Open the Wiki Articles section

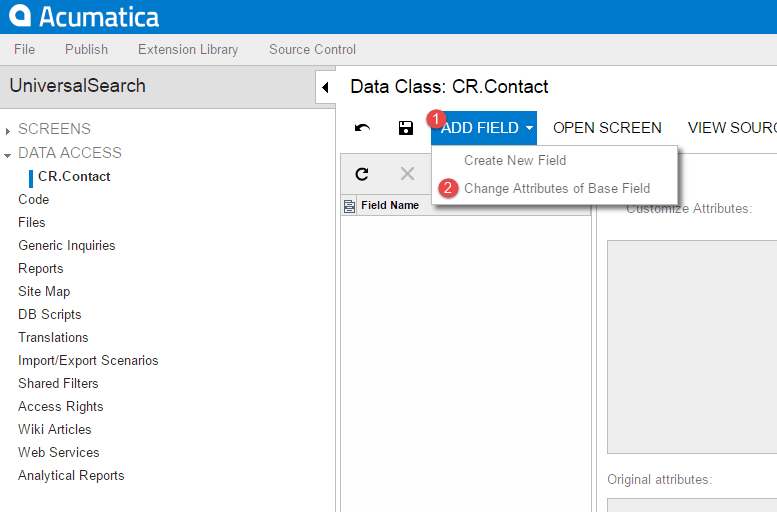pos(55,429)
